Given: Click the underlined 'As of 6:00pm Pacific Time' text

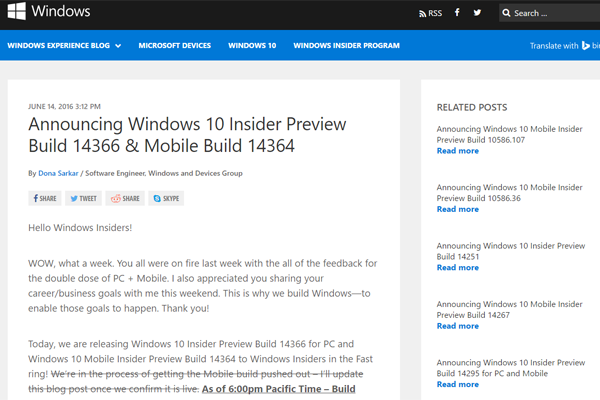Looking at the screenshot, I should click(x=279, y=389).
